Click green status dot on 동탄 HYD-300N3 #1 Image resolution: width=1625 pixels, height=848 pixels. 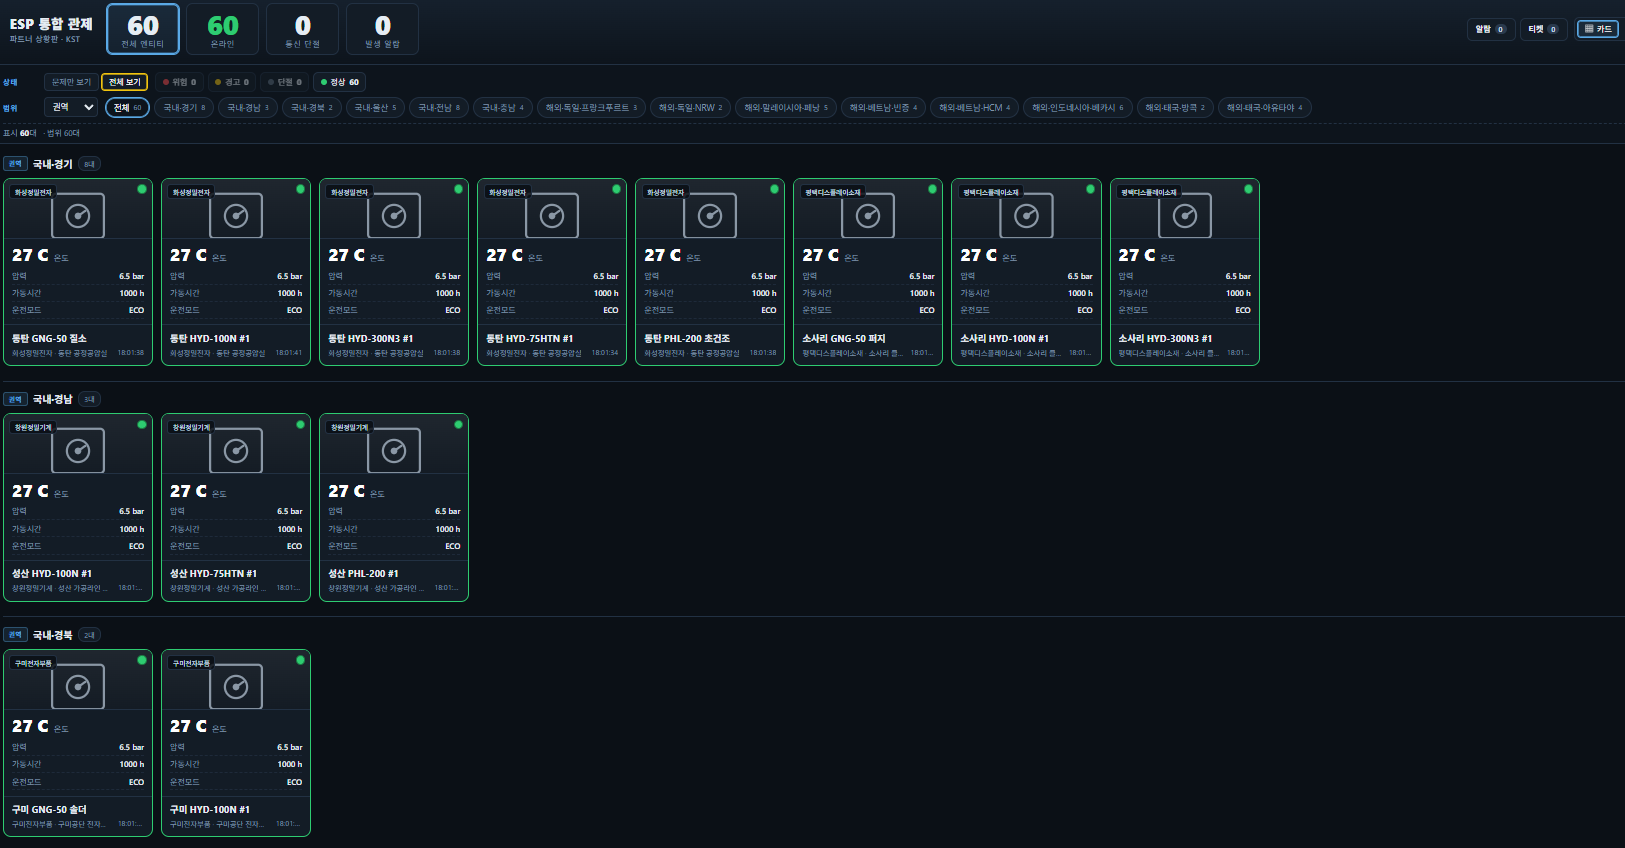458,189
